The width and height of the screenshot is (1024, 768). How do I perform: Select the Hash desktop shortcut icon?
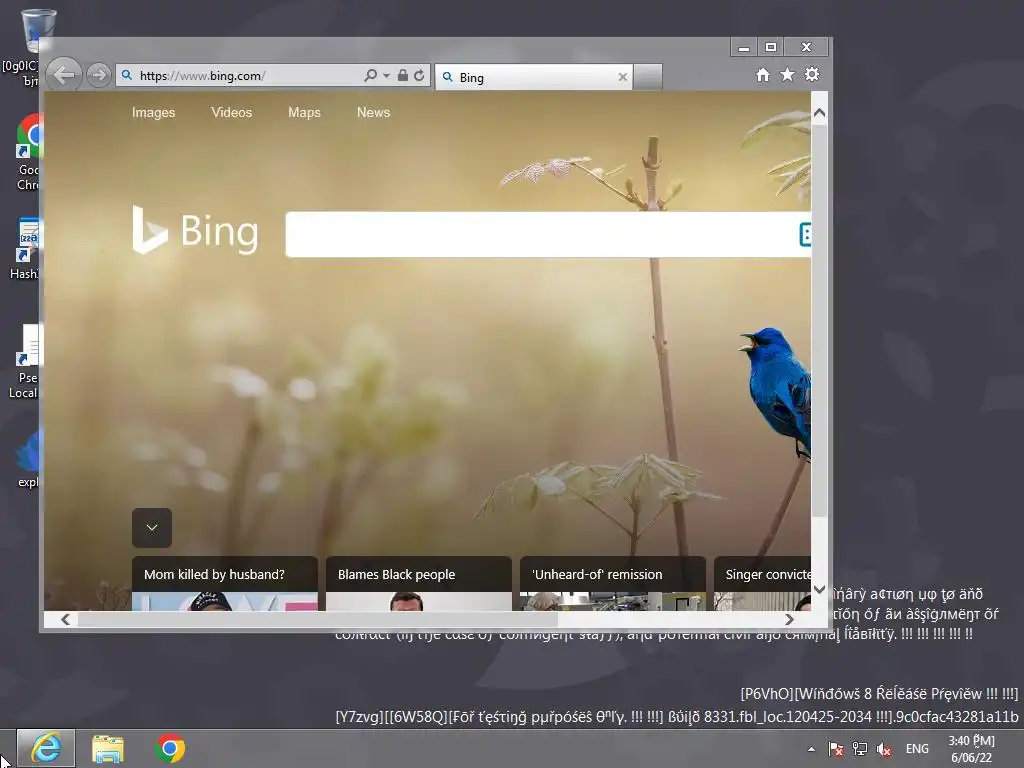click(x=26, y=249)
